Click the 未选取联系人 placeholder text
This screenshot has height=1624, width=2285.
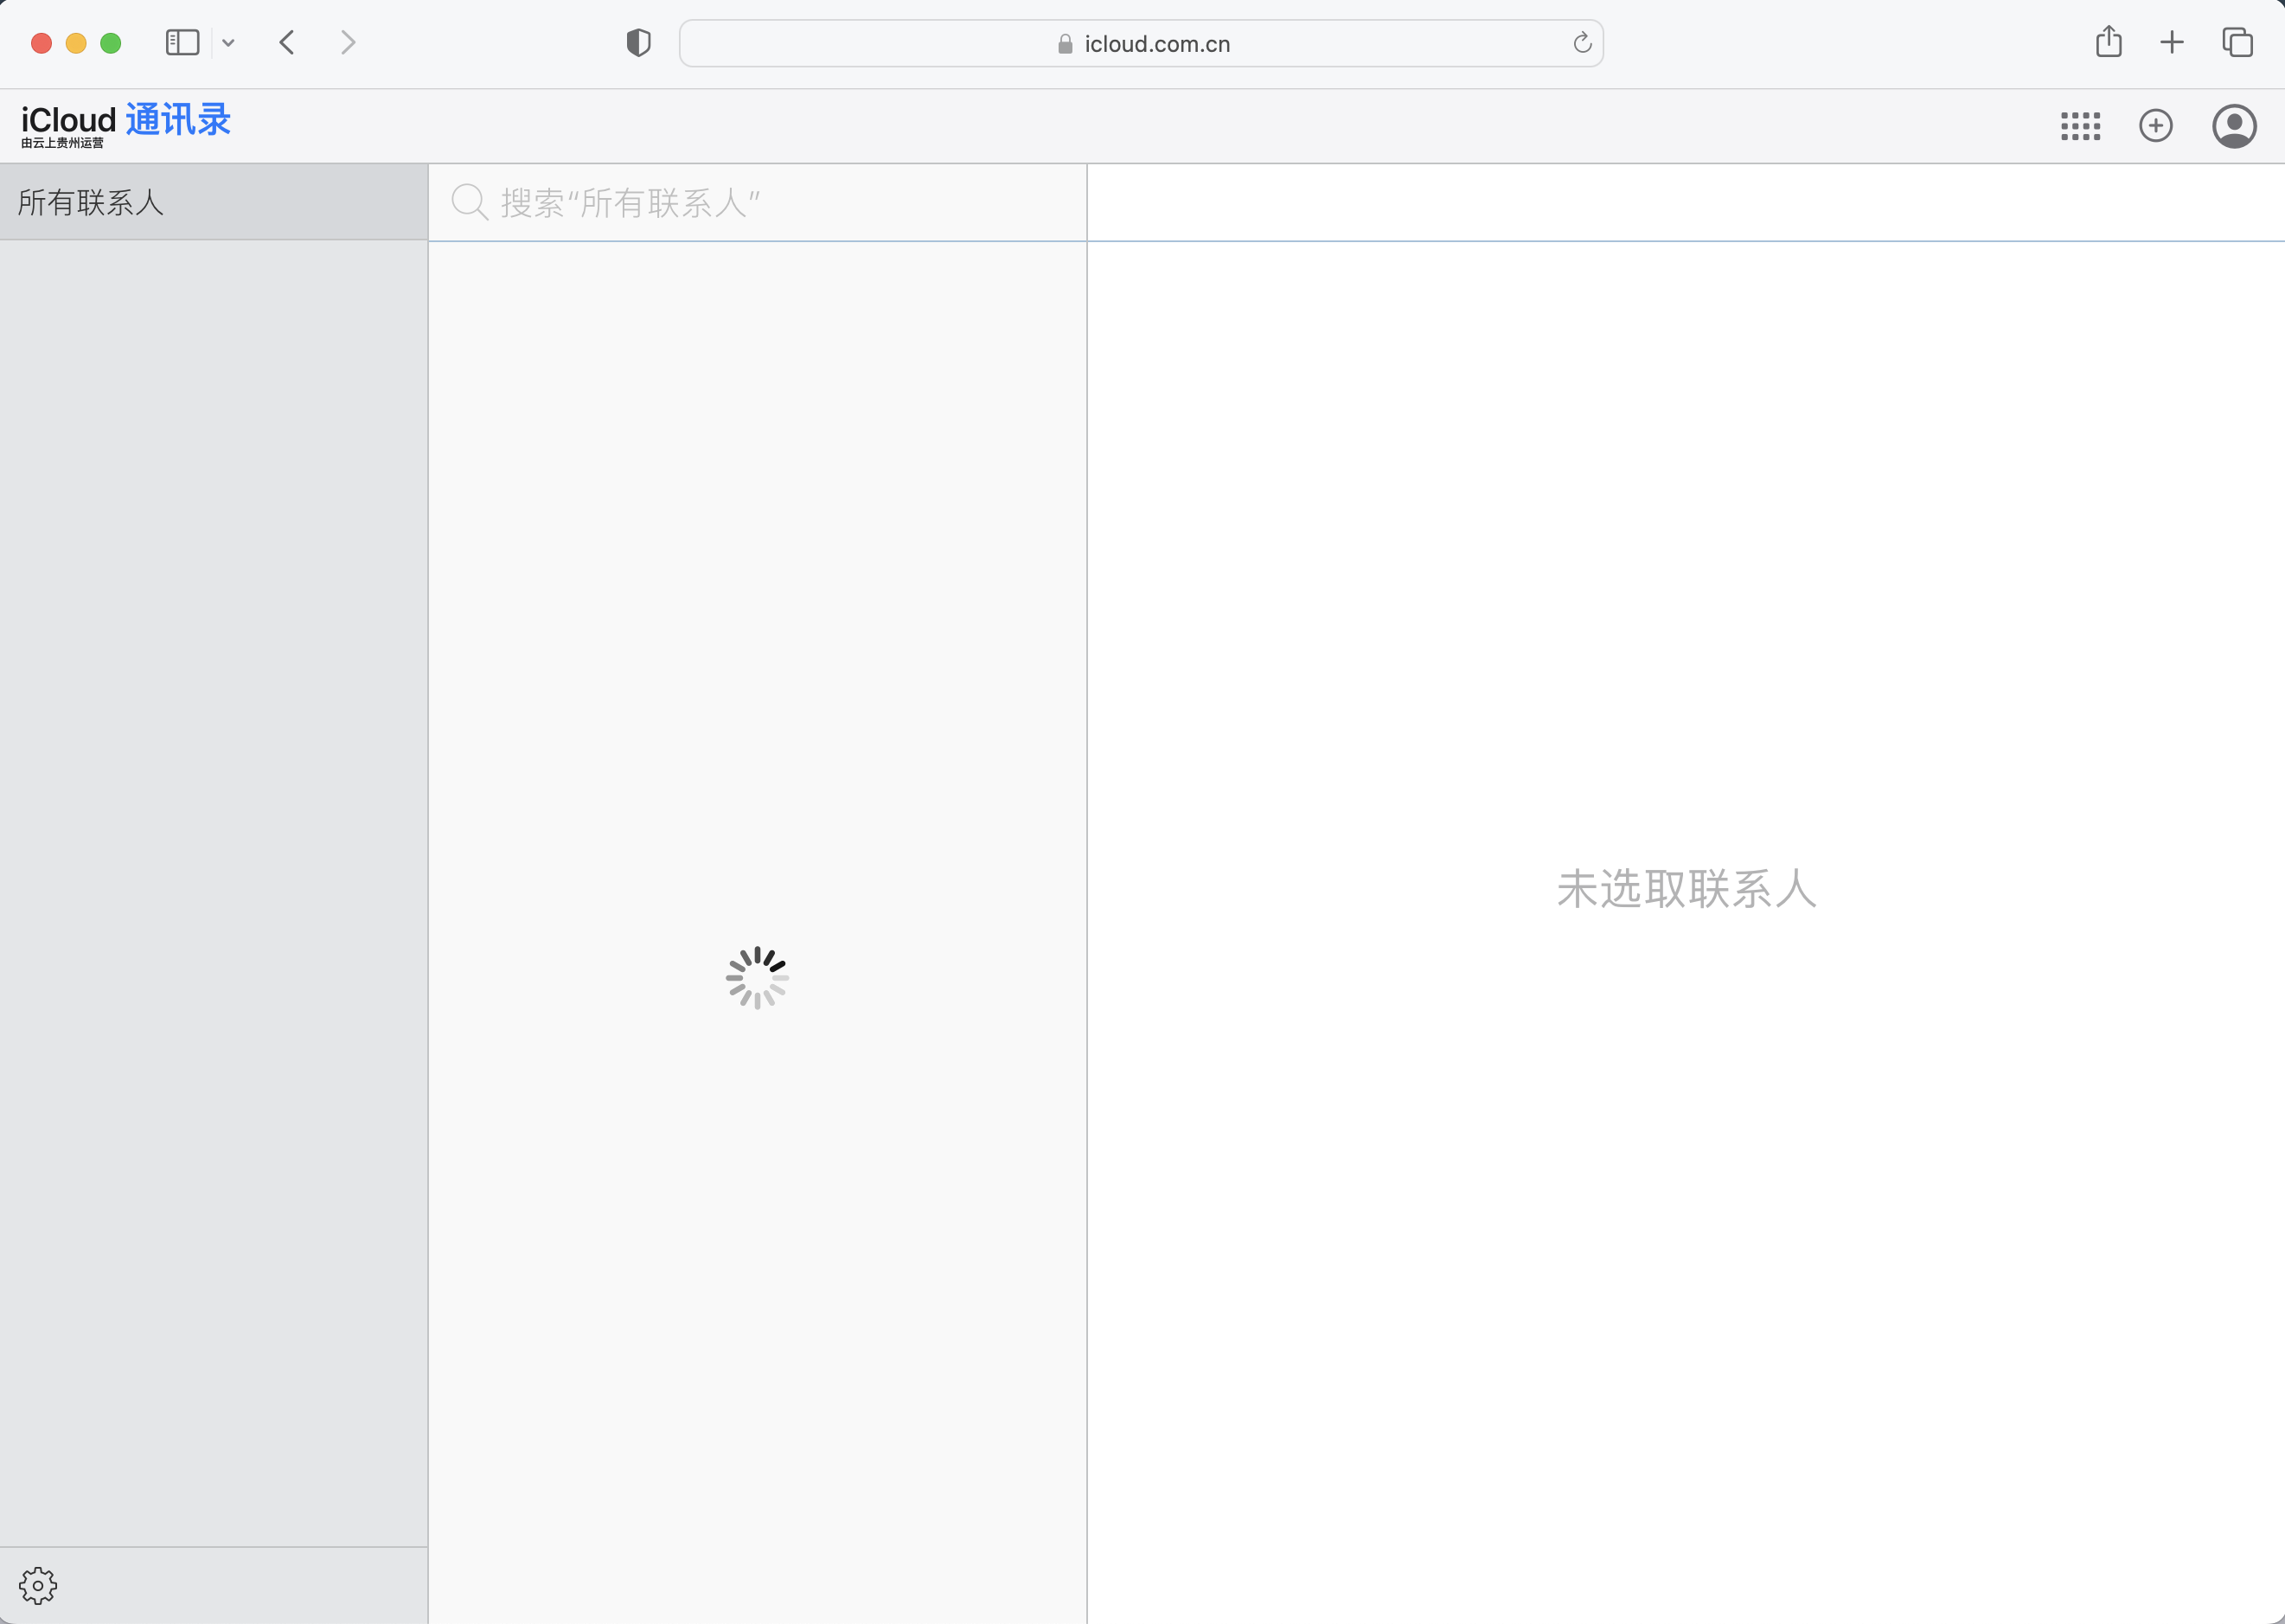1686,888
